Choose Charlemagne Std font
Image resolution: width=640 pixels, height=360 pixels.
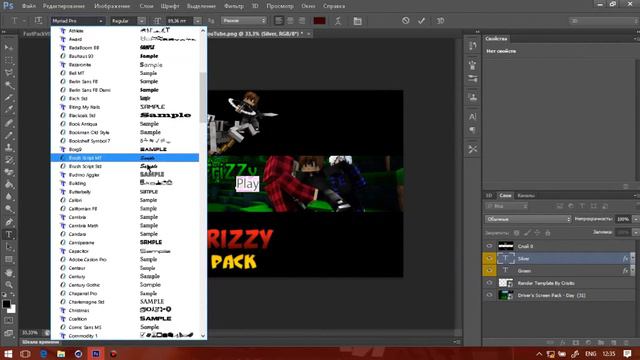(x=125, y=302)
